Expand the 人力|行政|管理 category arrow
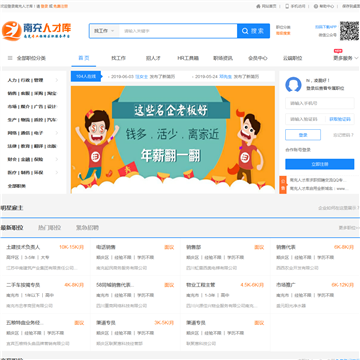The height and width of the screenshot is (360, 360). [57, 80]
